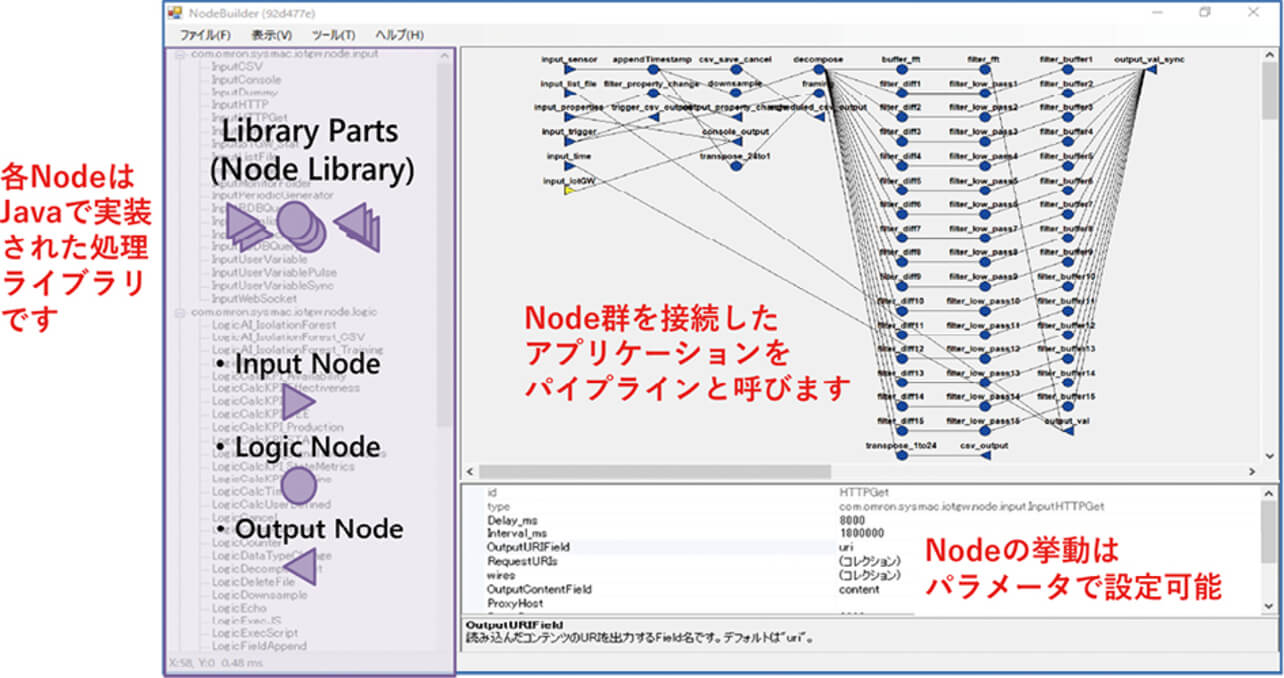Select the input_trigger node
The height and width of the screenshot is (678, 1284).
(567, 141)
